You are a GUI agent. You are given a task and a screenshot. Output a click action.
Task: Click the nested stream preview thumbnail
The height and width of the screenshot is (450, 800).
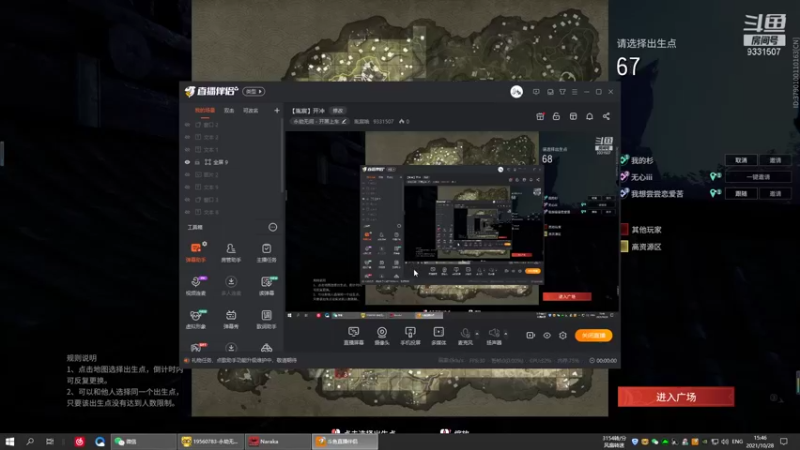pos(452,224)
